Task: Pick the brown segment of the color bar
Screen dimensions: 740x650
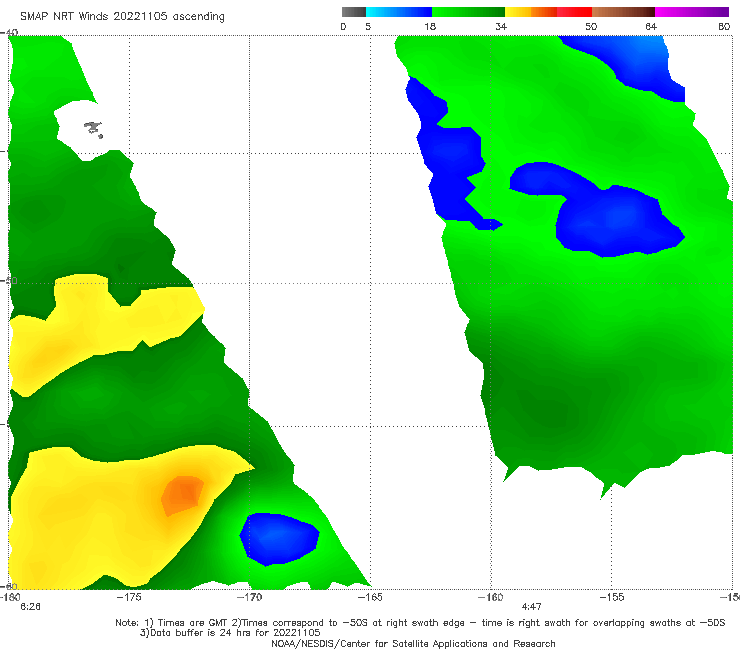Action: tap(623, 12)
